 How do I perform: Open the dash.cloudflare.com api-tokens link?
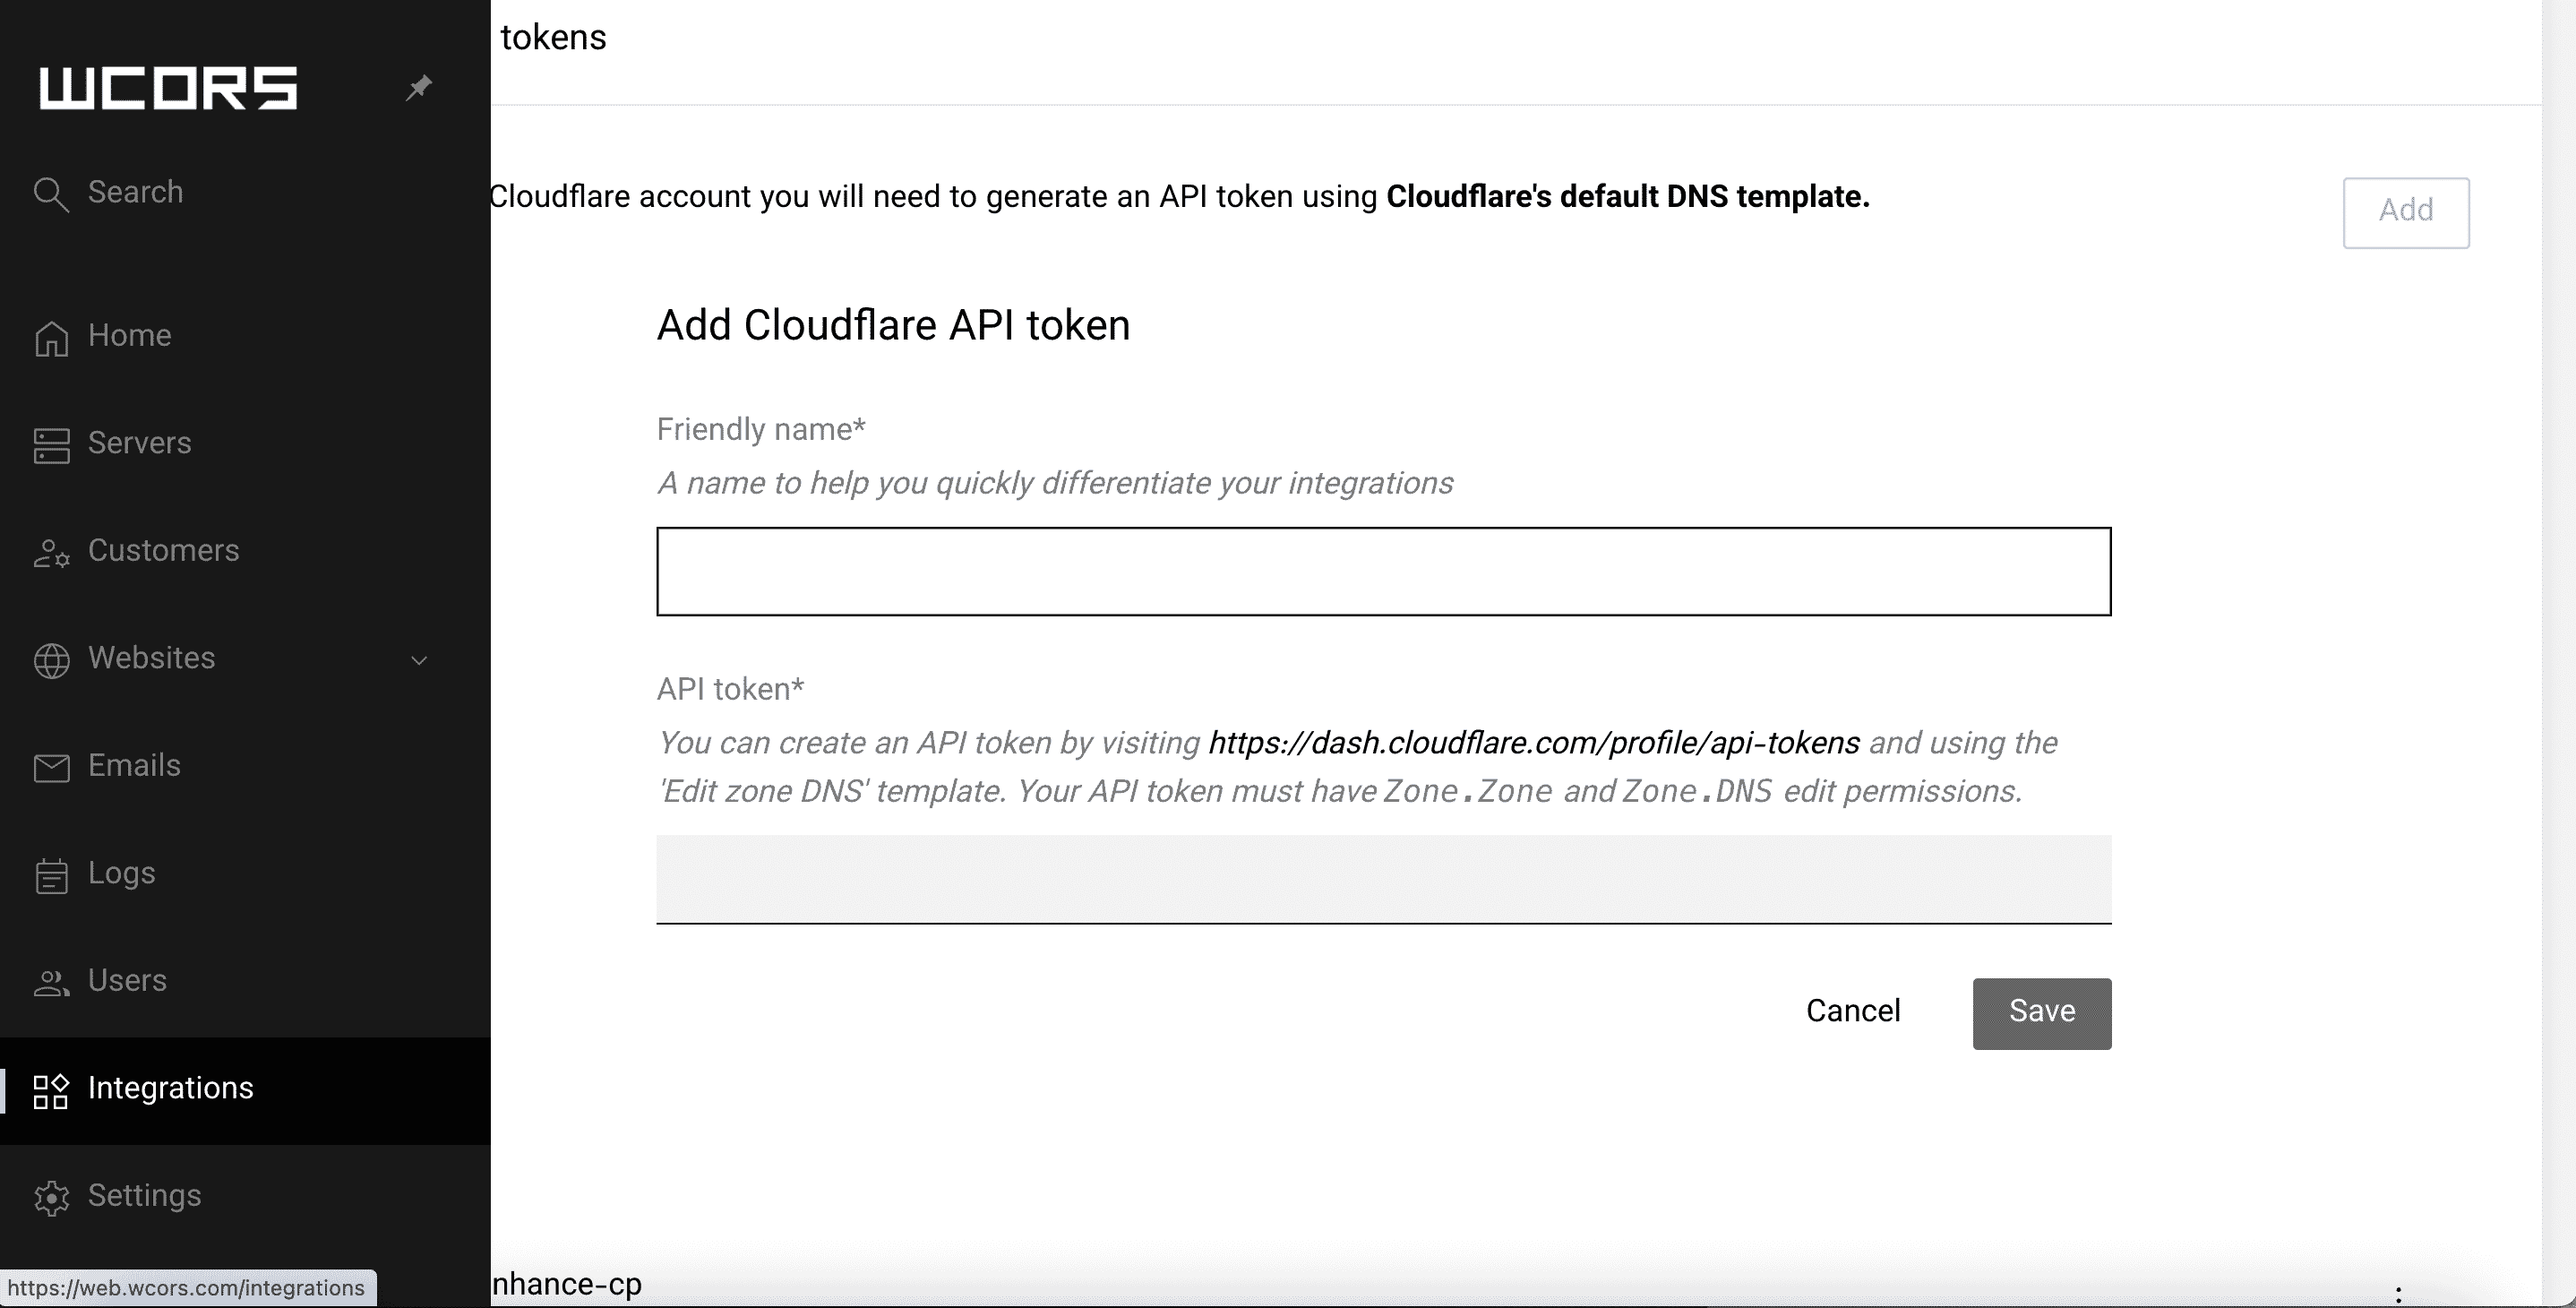tap(1533, 743)
